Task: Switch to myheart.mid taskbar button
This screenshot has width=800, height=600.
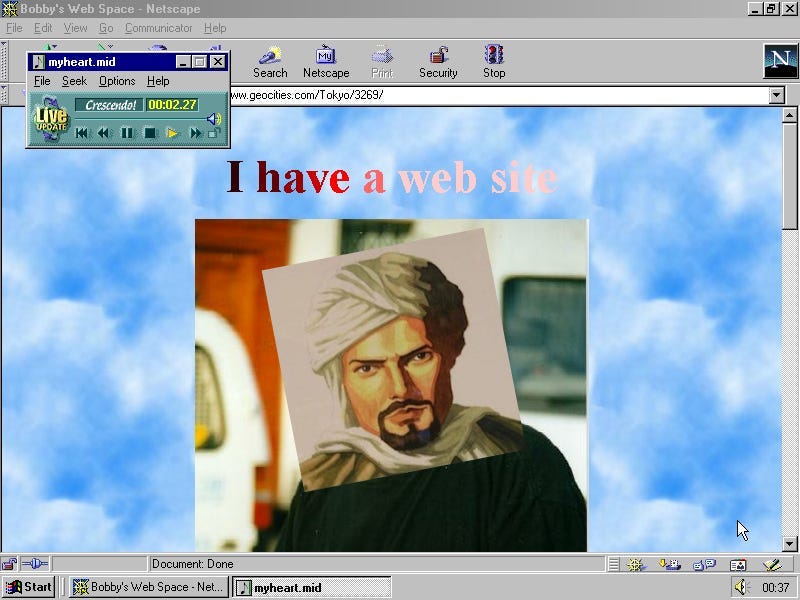Action: coord(312,587)
